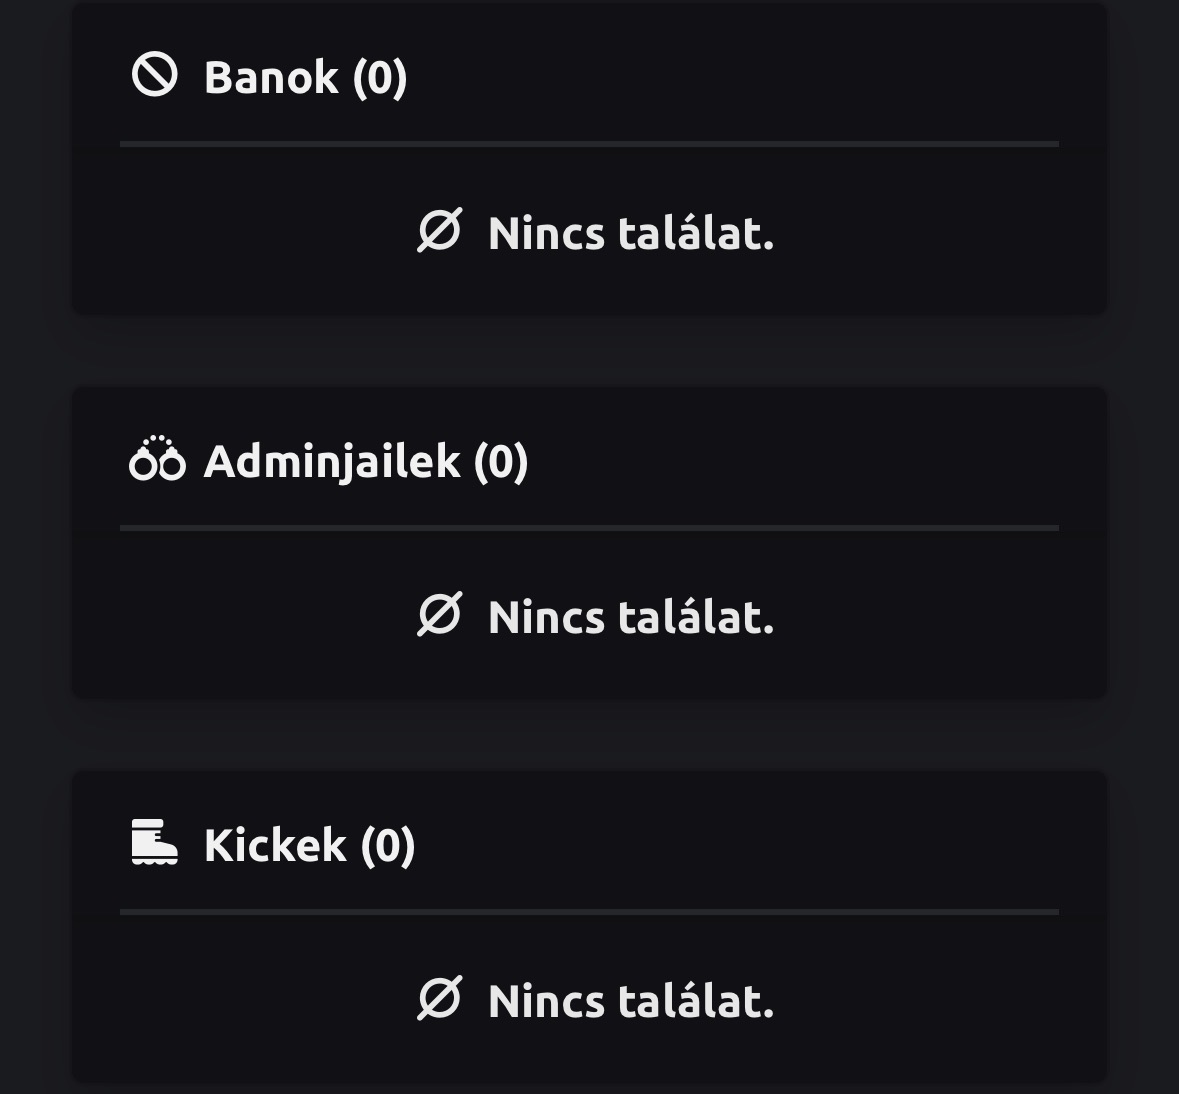Click the divider line below Kickek header
Screen dimensions: 1179x1094
pyautogui.click(x=589, y=912)
